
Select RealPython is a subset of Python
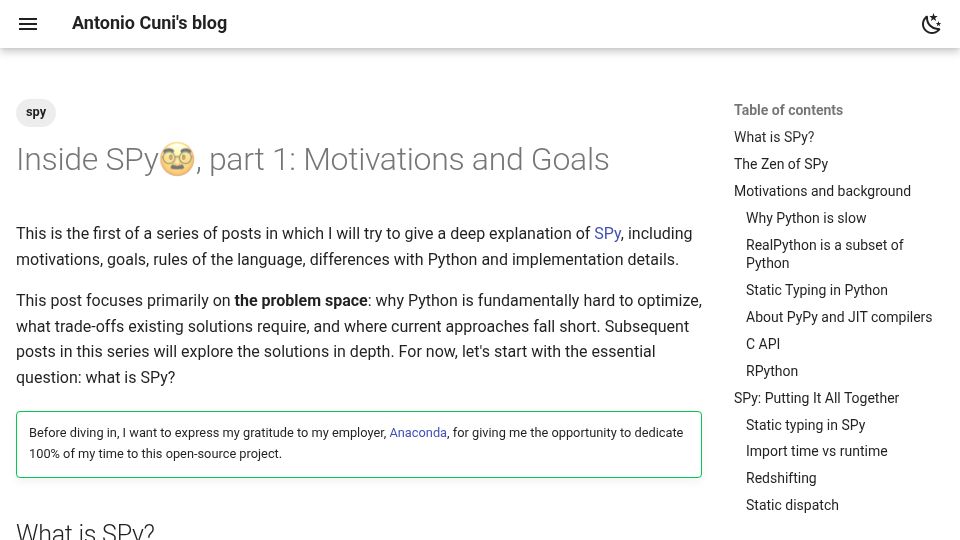pyautogui.click(x=824, y=254)
